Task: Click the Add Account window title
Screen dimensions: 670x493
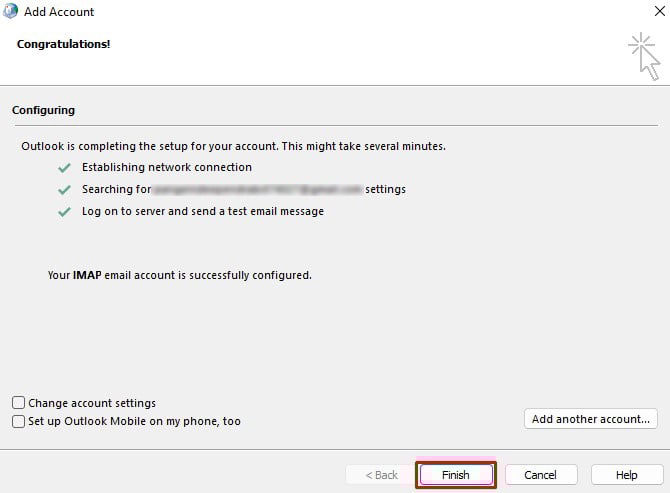Action: (59, 12)
